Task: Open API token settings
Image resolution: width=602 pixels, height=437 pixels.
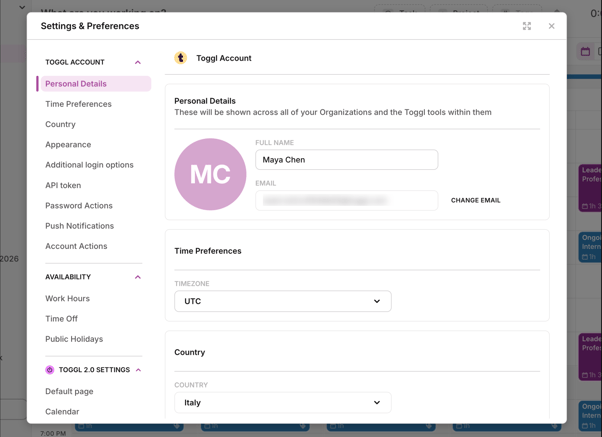Action: pyautogui.click(x=63, y=185)
